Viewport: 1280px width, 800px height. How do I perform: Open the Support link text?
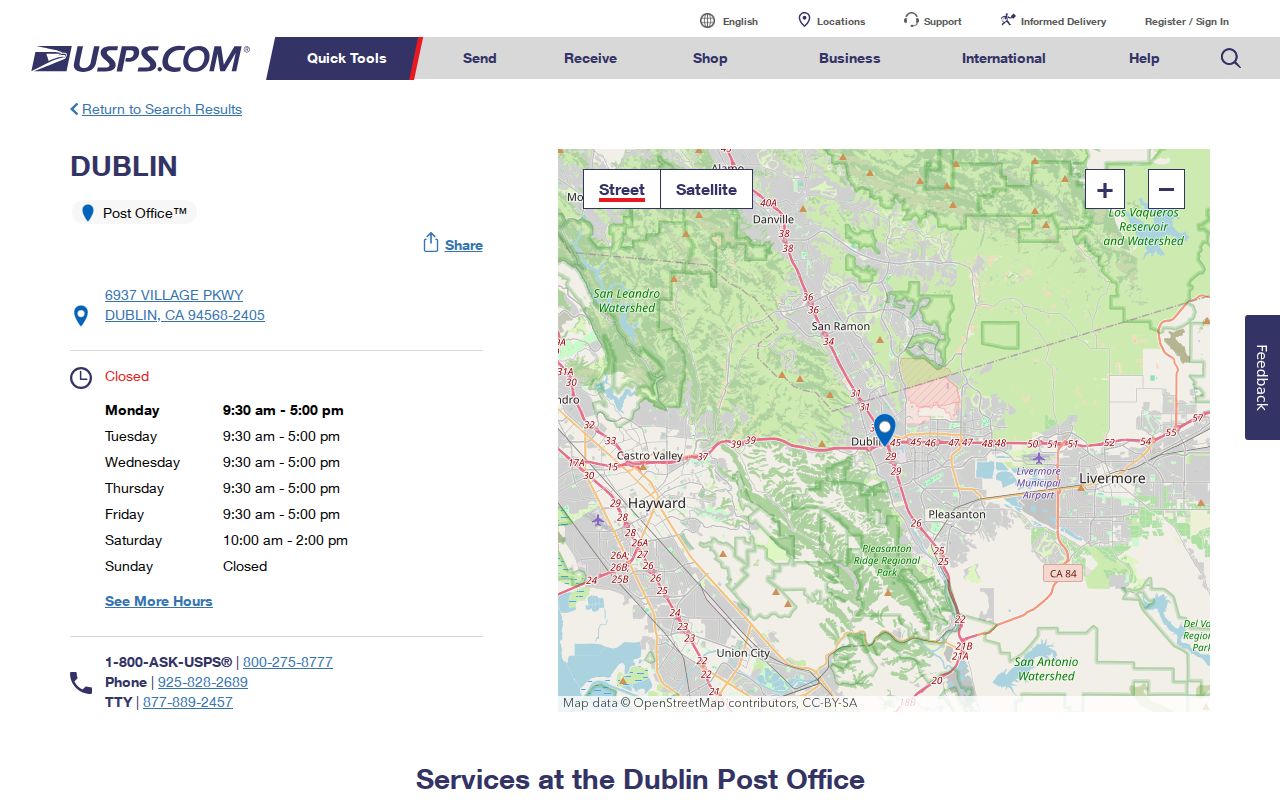(943, 21)
